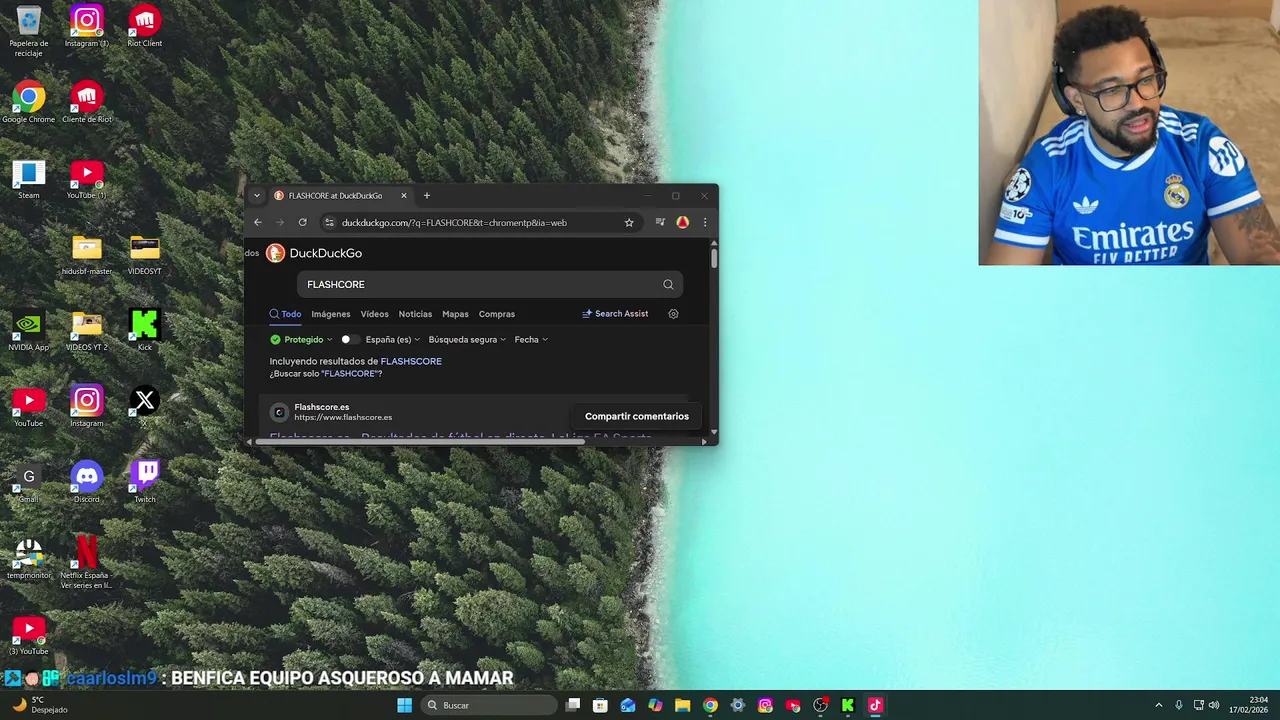Open TikTok app from taskbar
This screenshot has width=1280, height=720.
(875, 705)
